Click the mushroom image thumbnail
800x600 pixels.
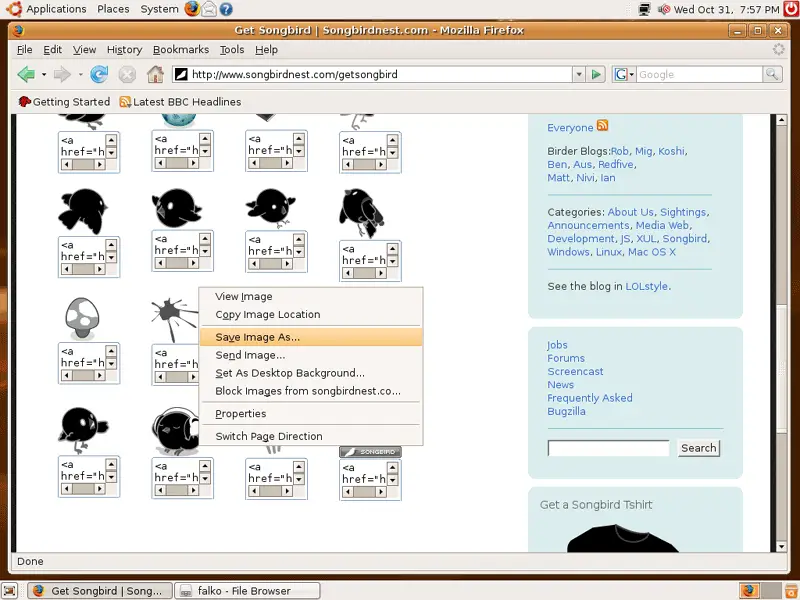pos(81,316)
